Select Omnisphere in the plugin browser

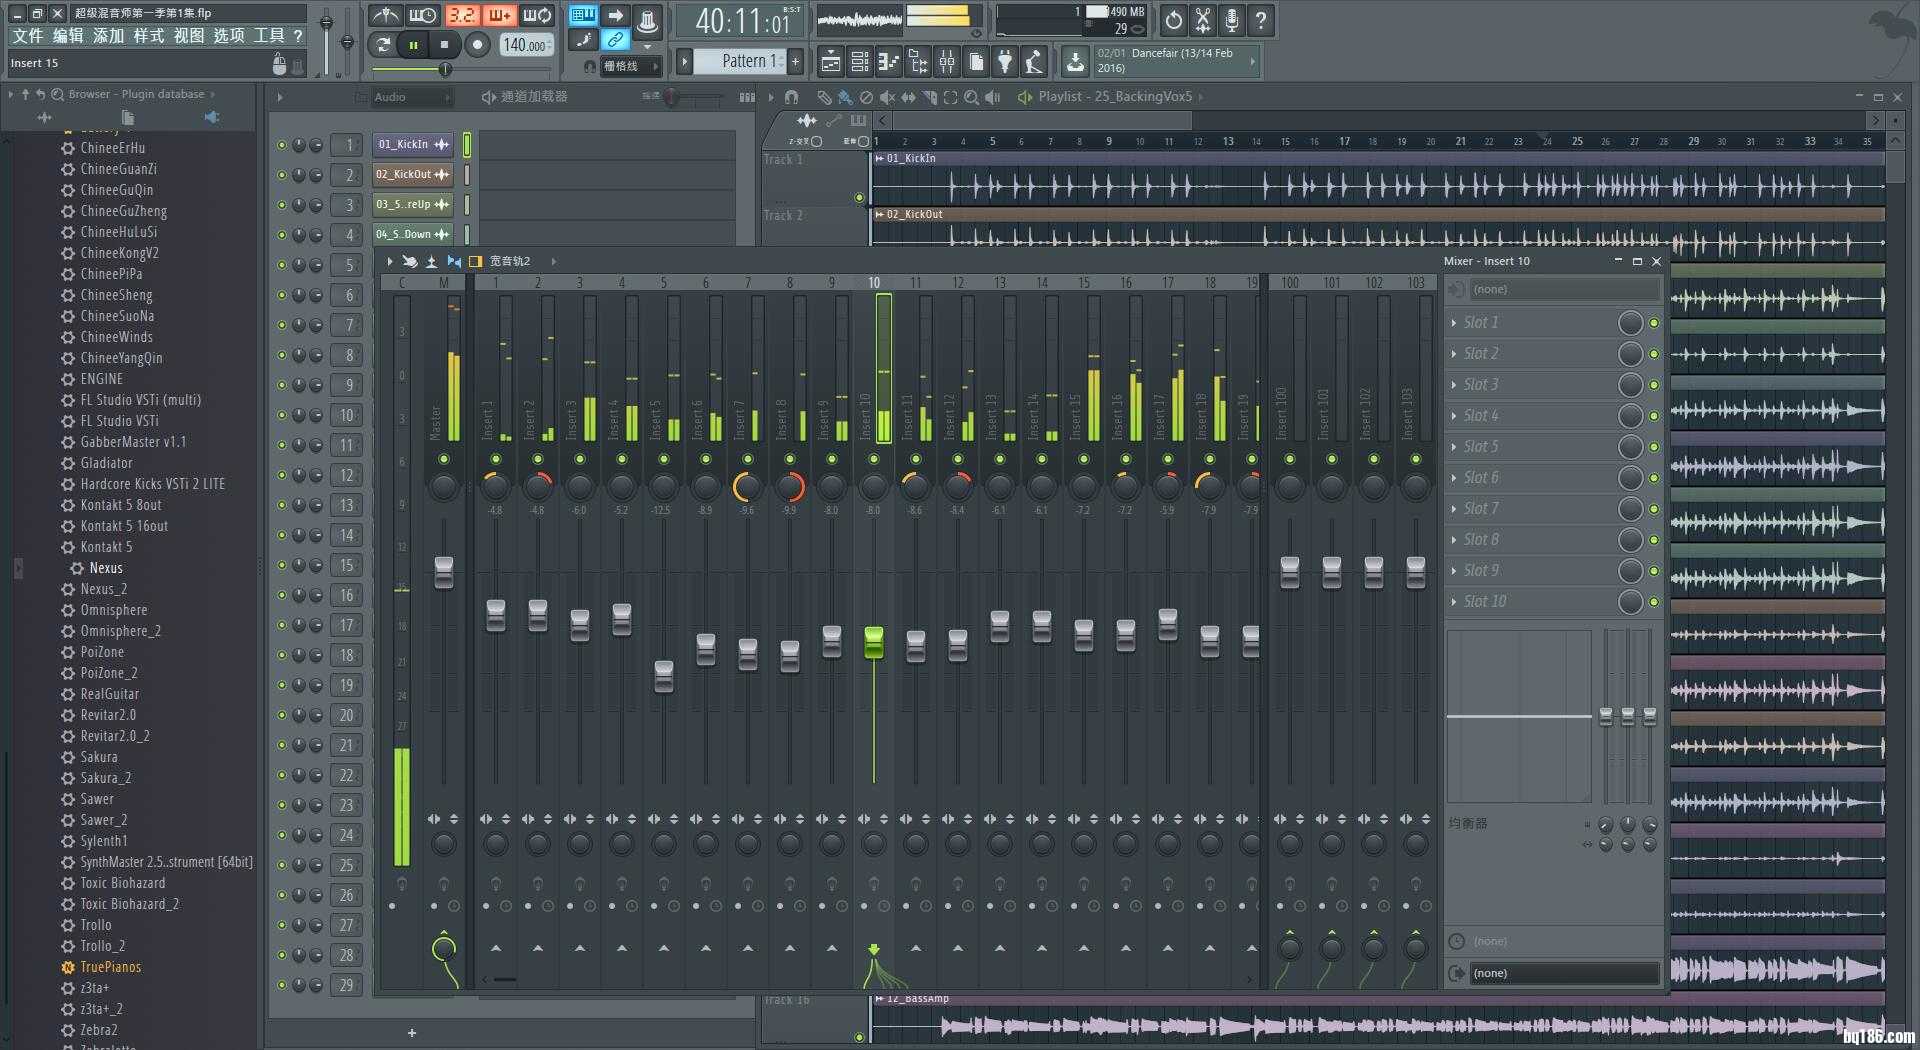(113, 610)
